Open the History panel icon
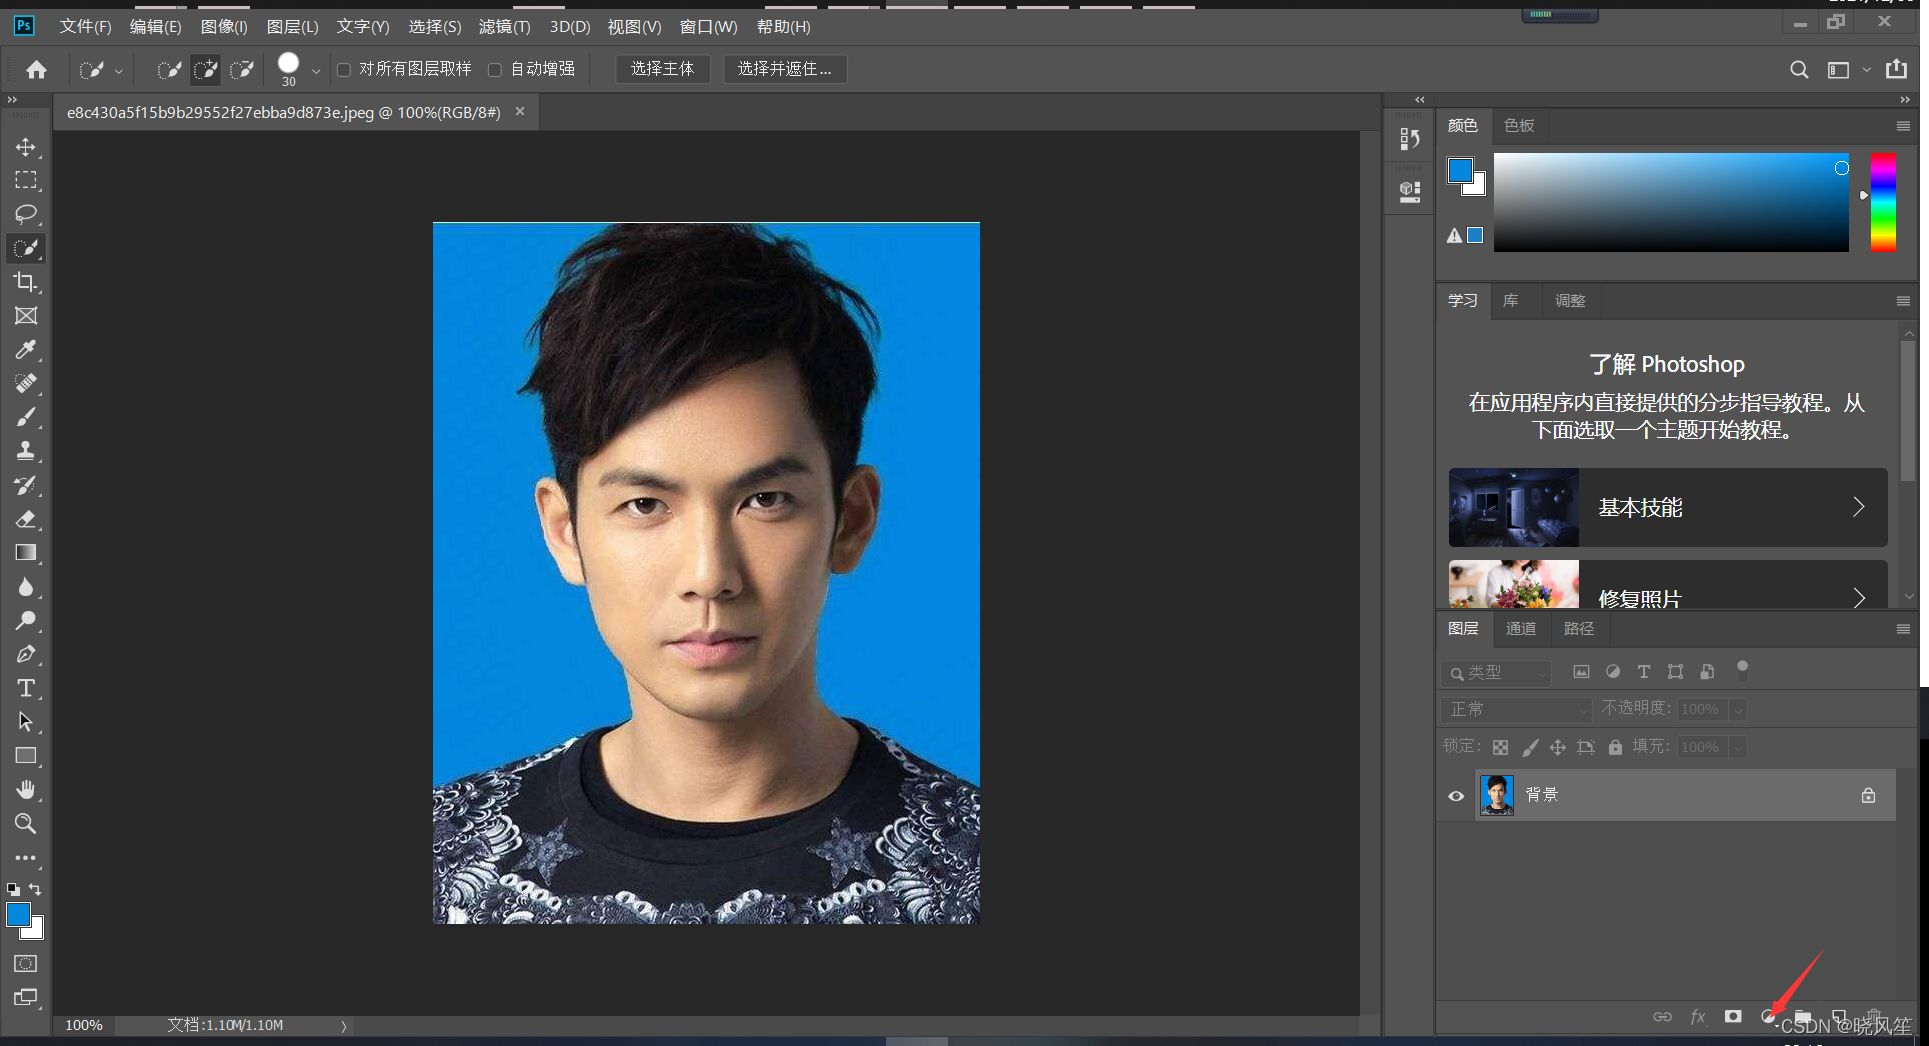1929x1046 pixels. (x=1410, y=139)
